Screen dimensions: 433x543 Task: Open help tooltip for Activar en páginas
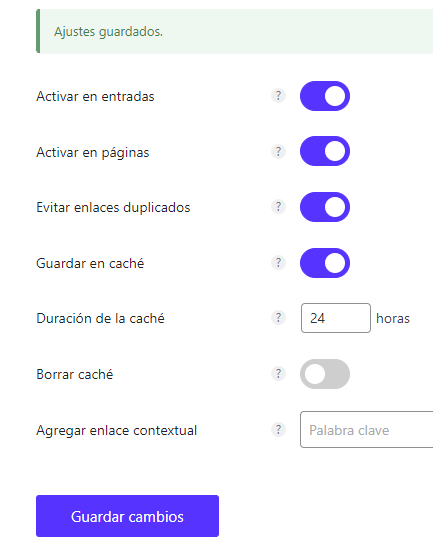tap(278, 152)
